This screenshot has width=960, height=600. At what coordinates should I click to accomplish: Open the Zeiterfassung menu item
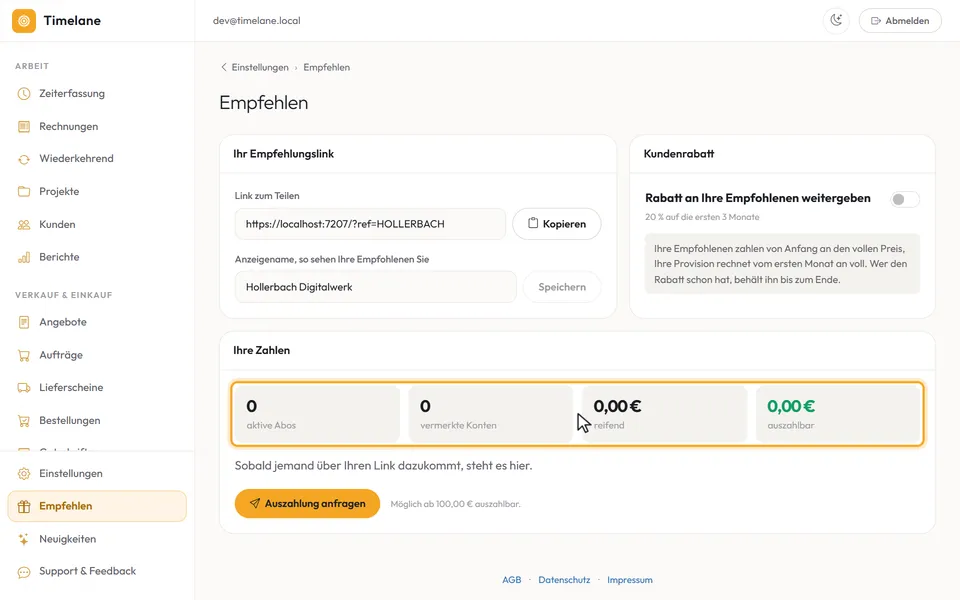click(97, 94)
